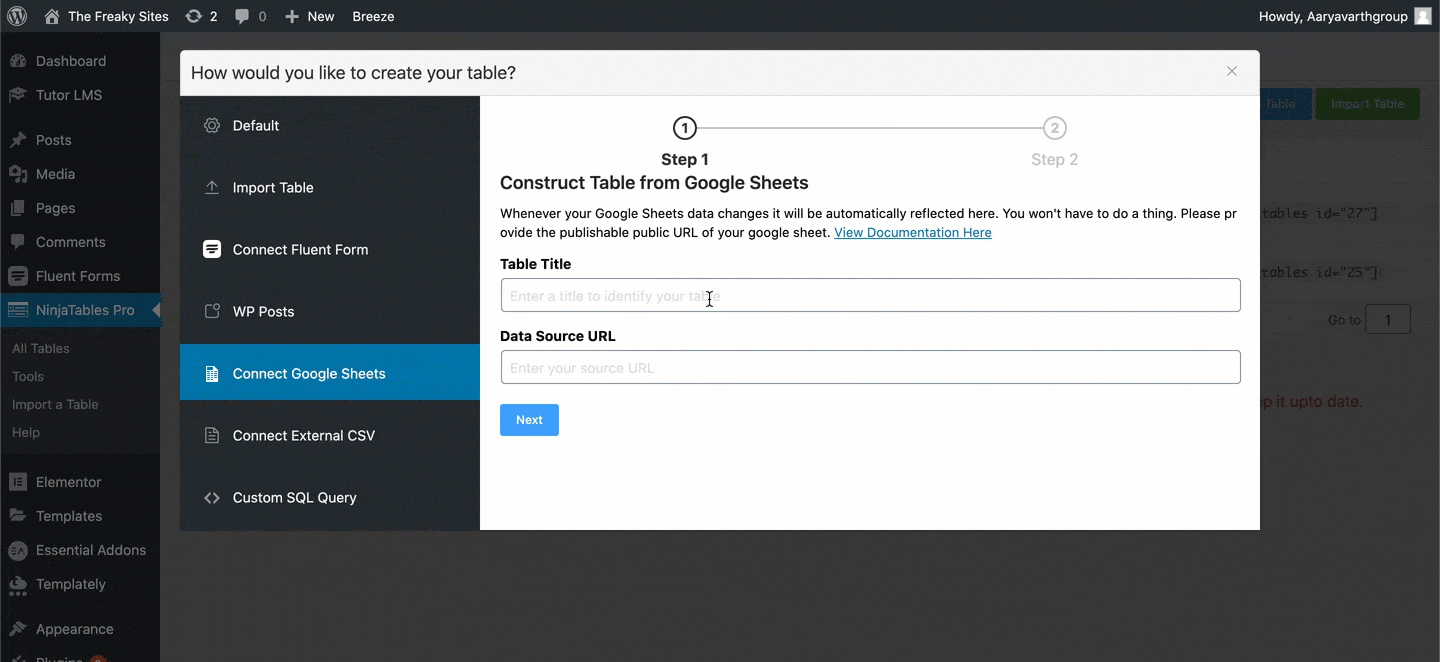
Task: Focus the Data Source URL input field
Action: (870, 367)
